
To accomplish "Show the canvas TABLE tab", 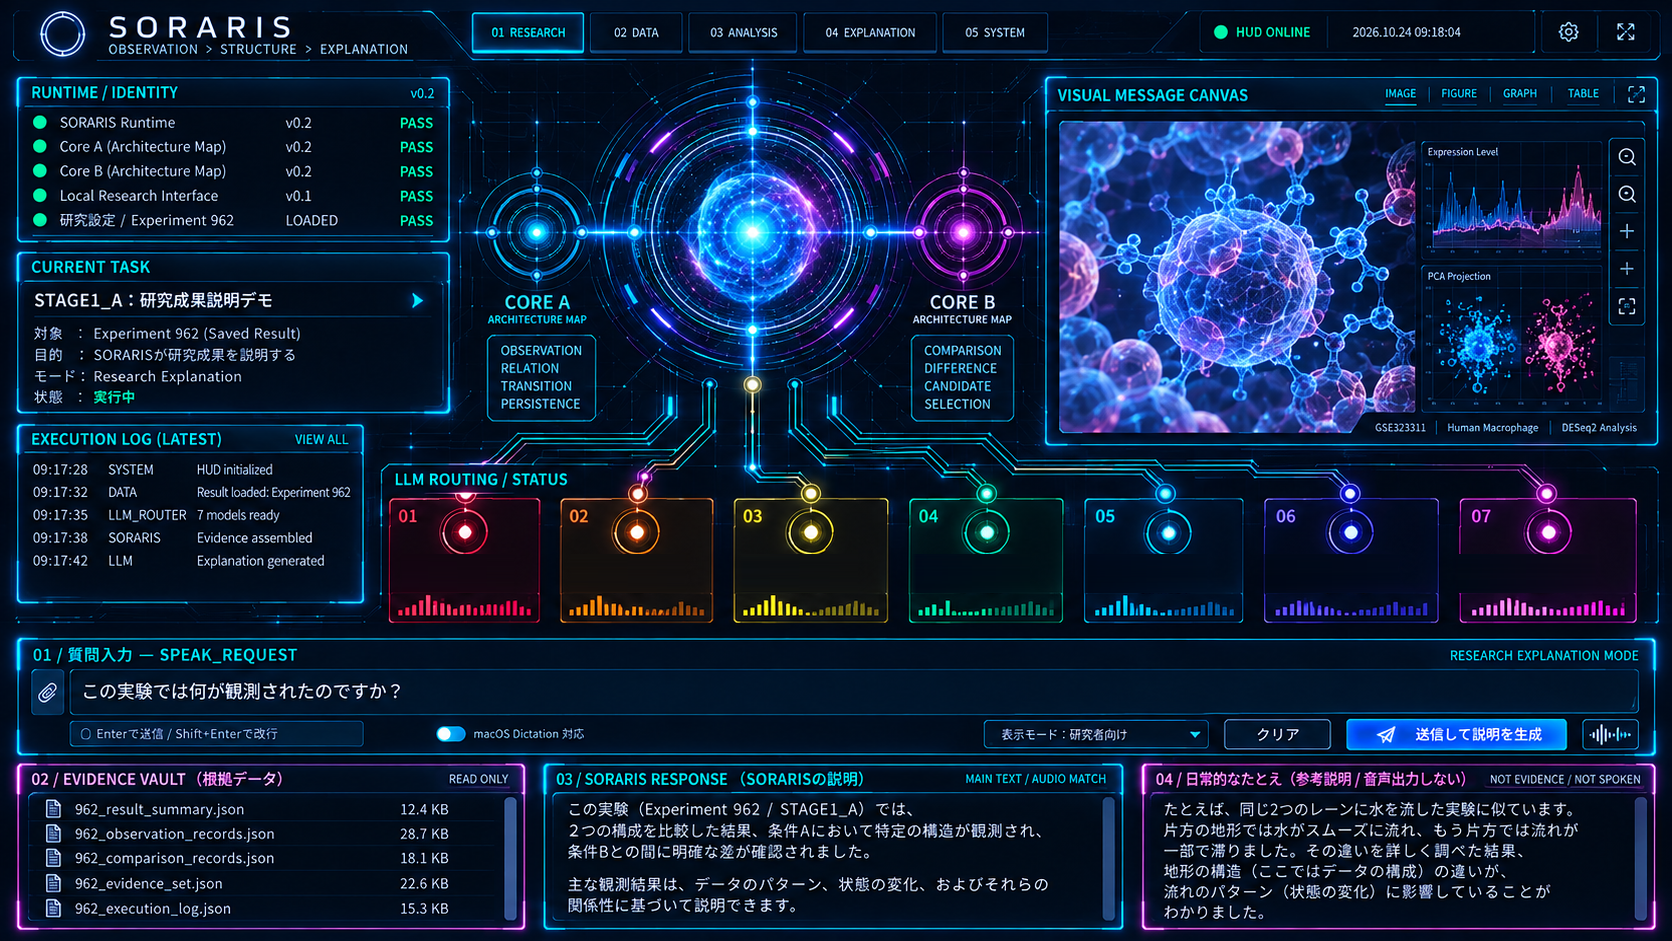I will pos(1583,94).
